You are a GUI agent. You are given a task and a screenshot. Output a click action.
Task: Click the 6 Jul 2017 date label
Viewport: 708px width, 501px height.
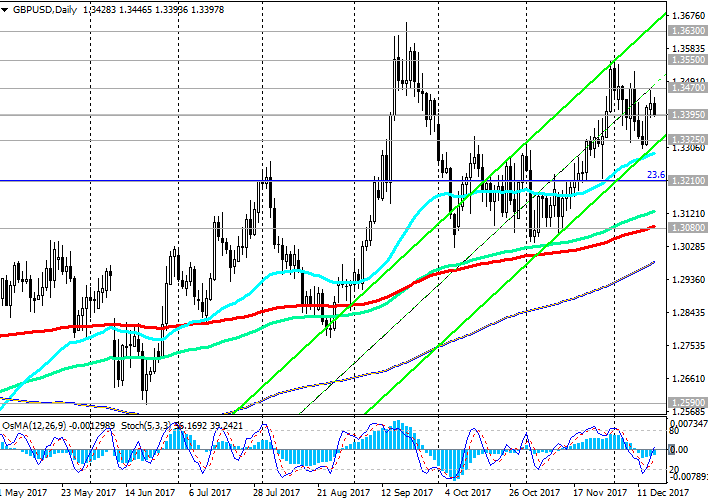point(210,492)
